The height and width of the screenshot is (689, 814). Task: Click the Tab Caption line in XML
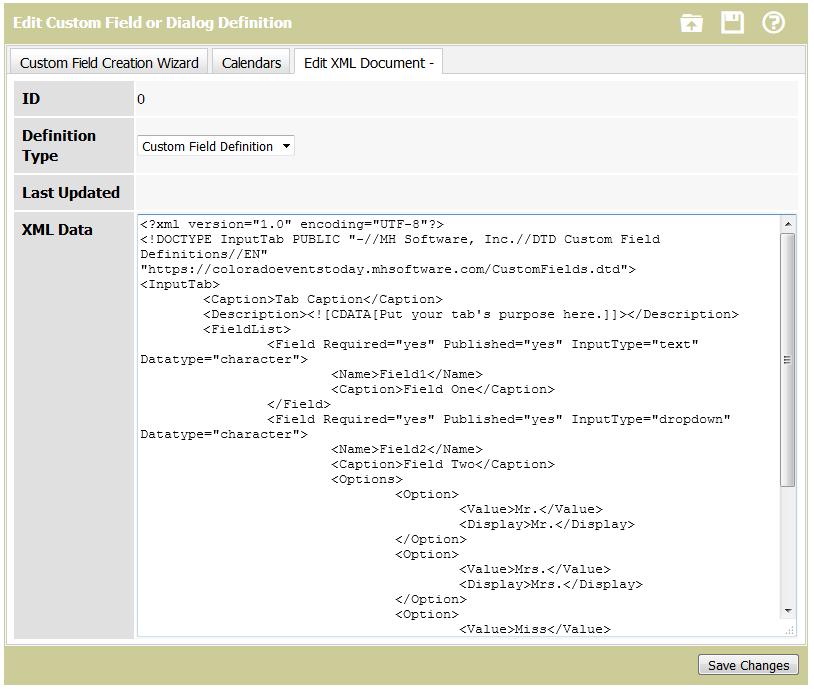point(322,299)
